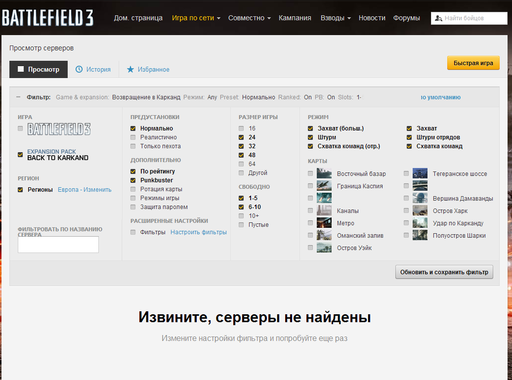Image resolution: width=512 pixels, height=380 pixels.
Task: Toggle the Регионы checkbox
Action: click(20, 189)
